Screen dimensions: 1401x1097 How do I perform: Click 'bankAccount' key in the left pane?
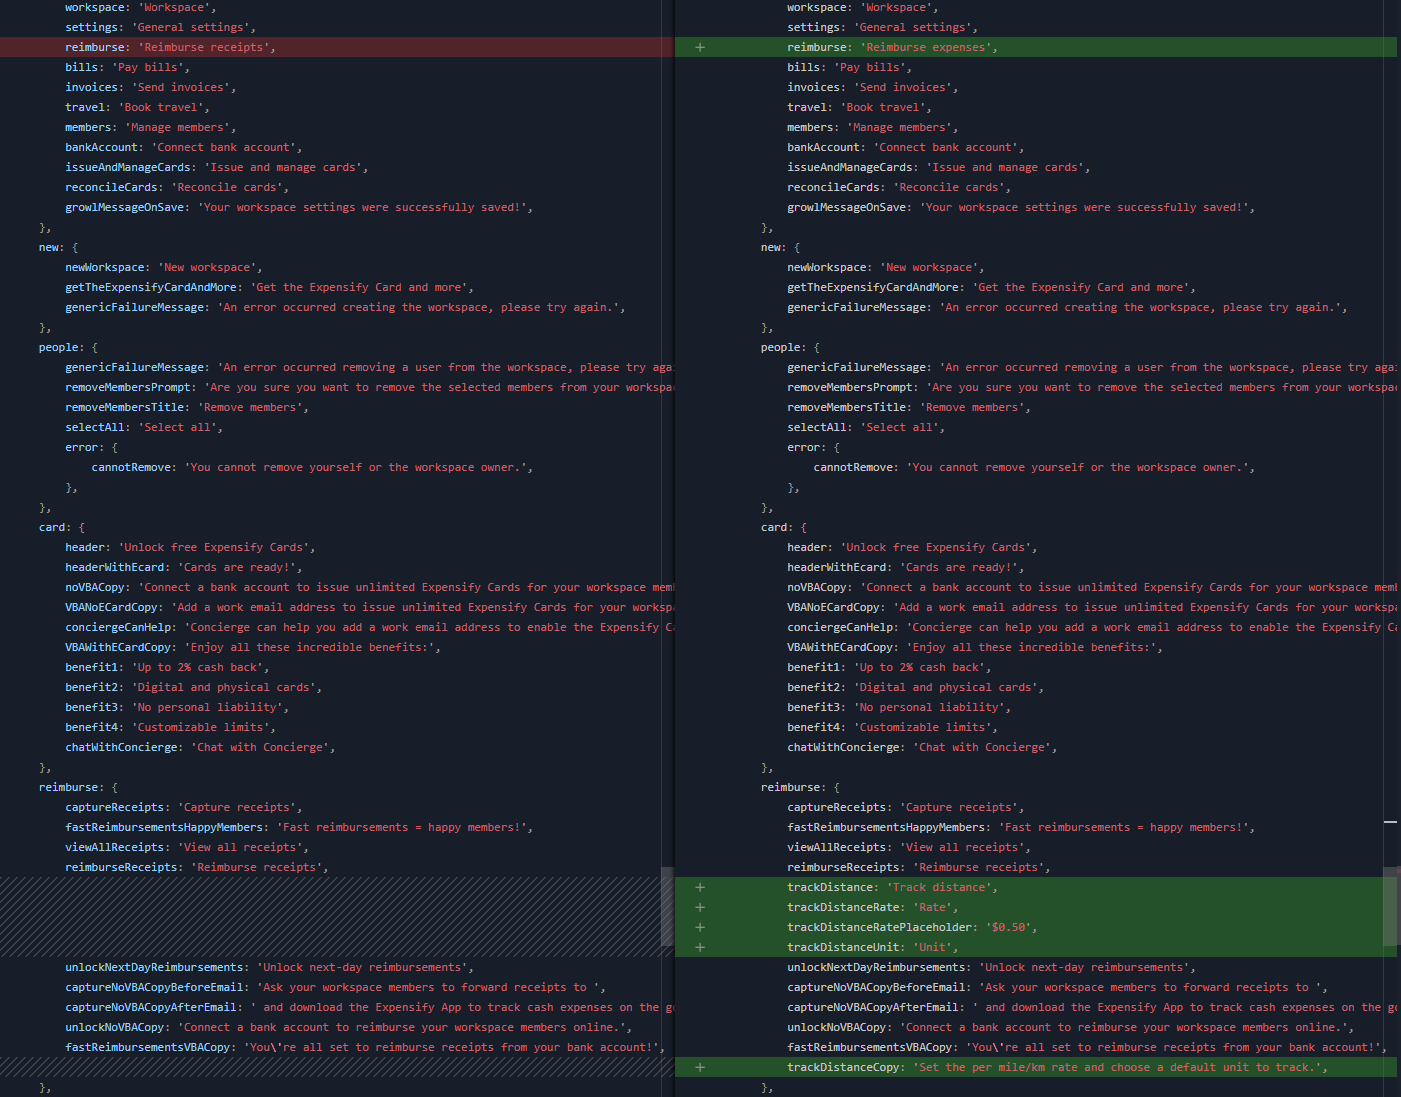pyautogui.click(x=102, y=147)
